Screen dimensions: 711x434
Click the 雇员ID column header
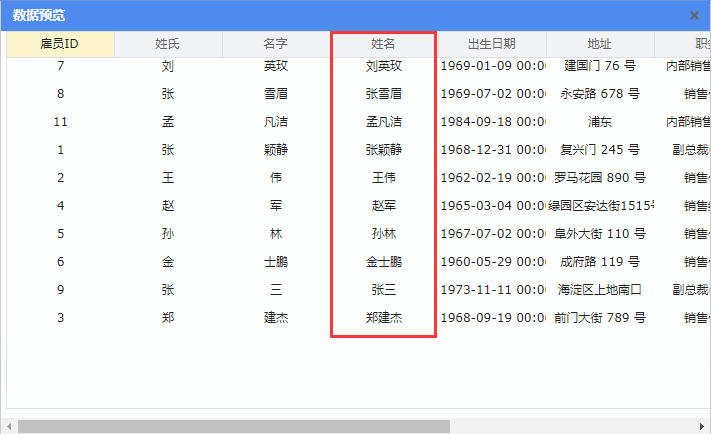pyautogui.click(x=60, y=44)
